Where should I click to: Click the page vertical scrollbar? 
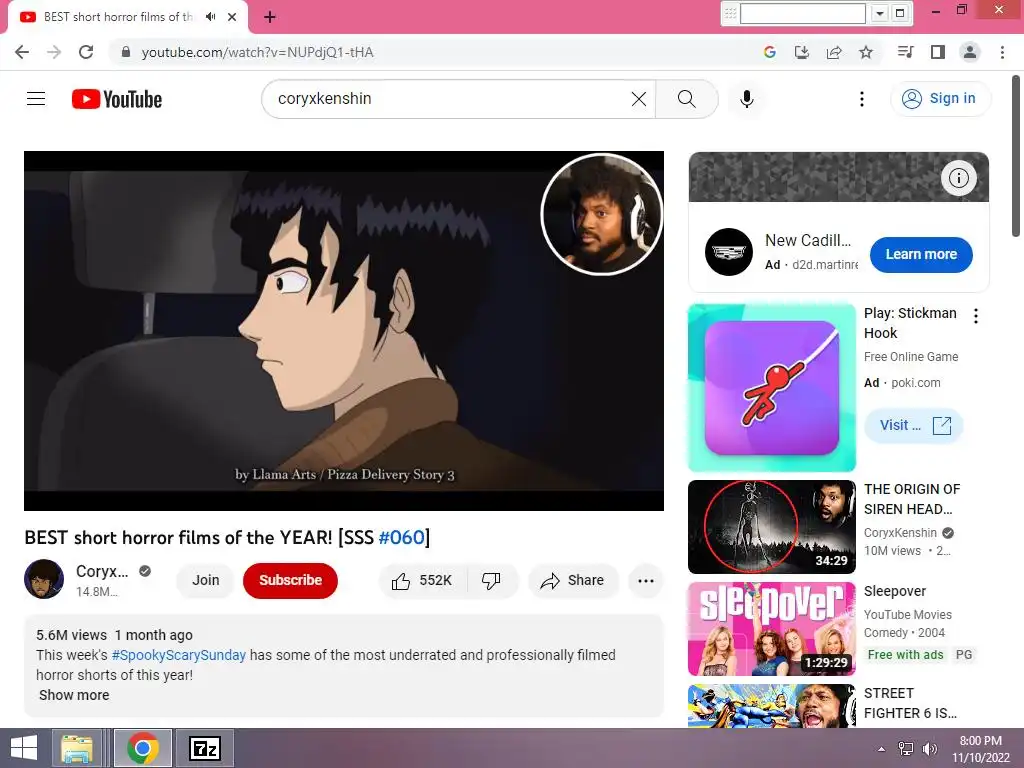point(1016,157)
